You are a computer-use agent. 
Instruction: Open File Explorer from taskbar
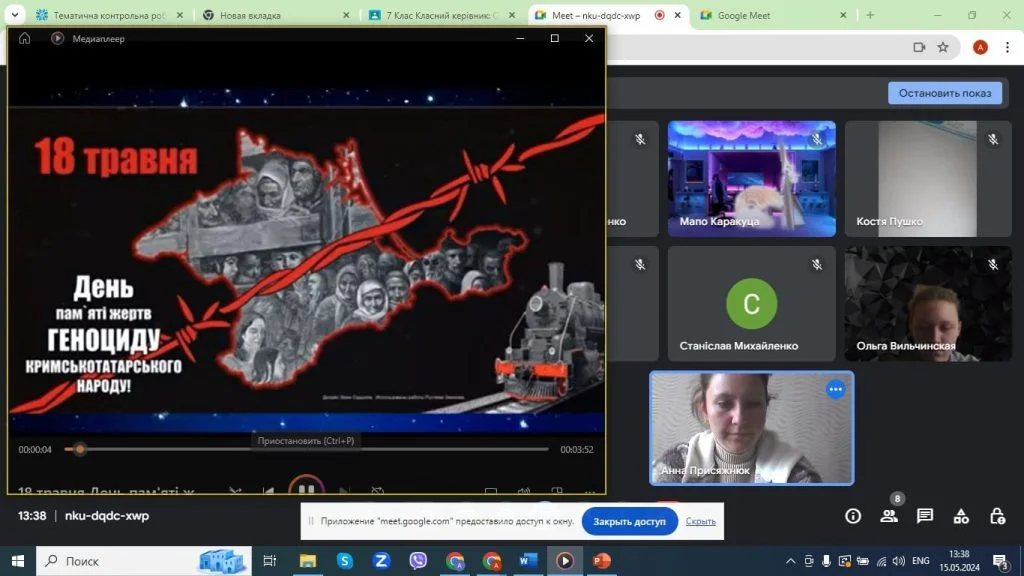tap(308, 561)
